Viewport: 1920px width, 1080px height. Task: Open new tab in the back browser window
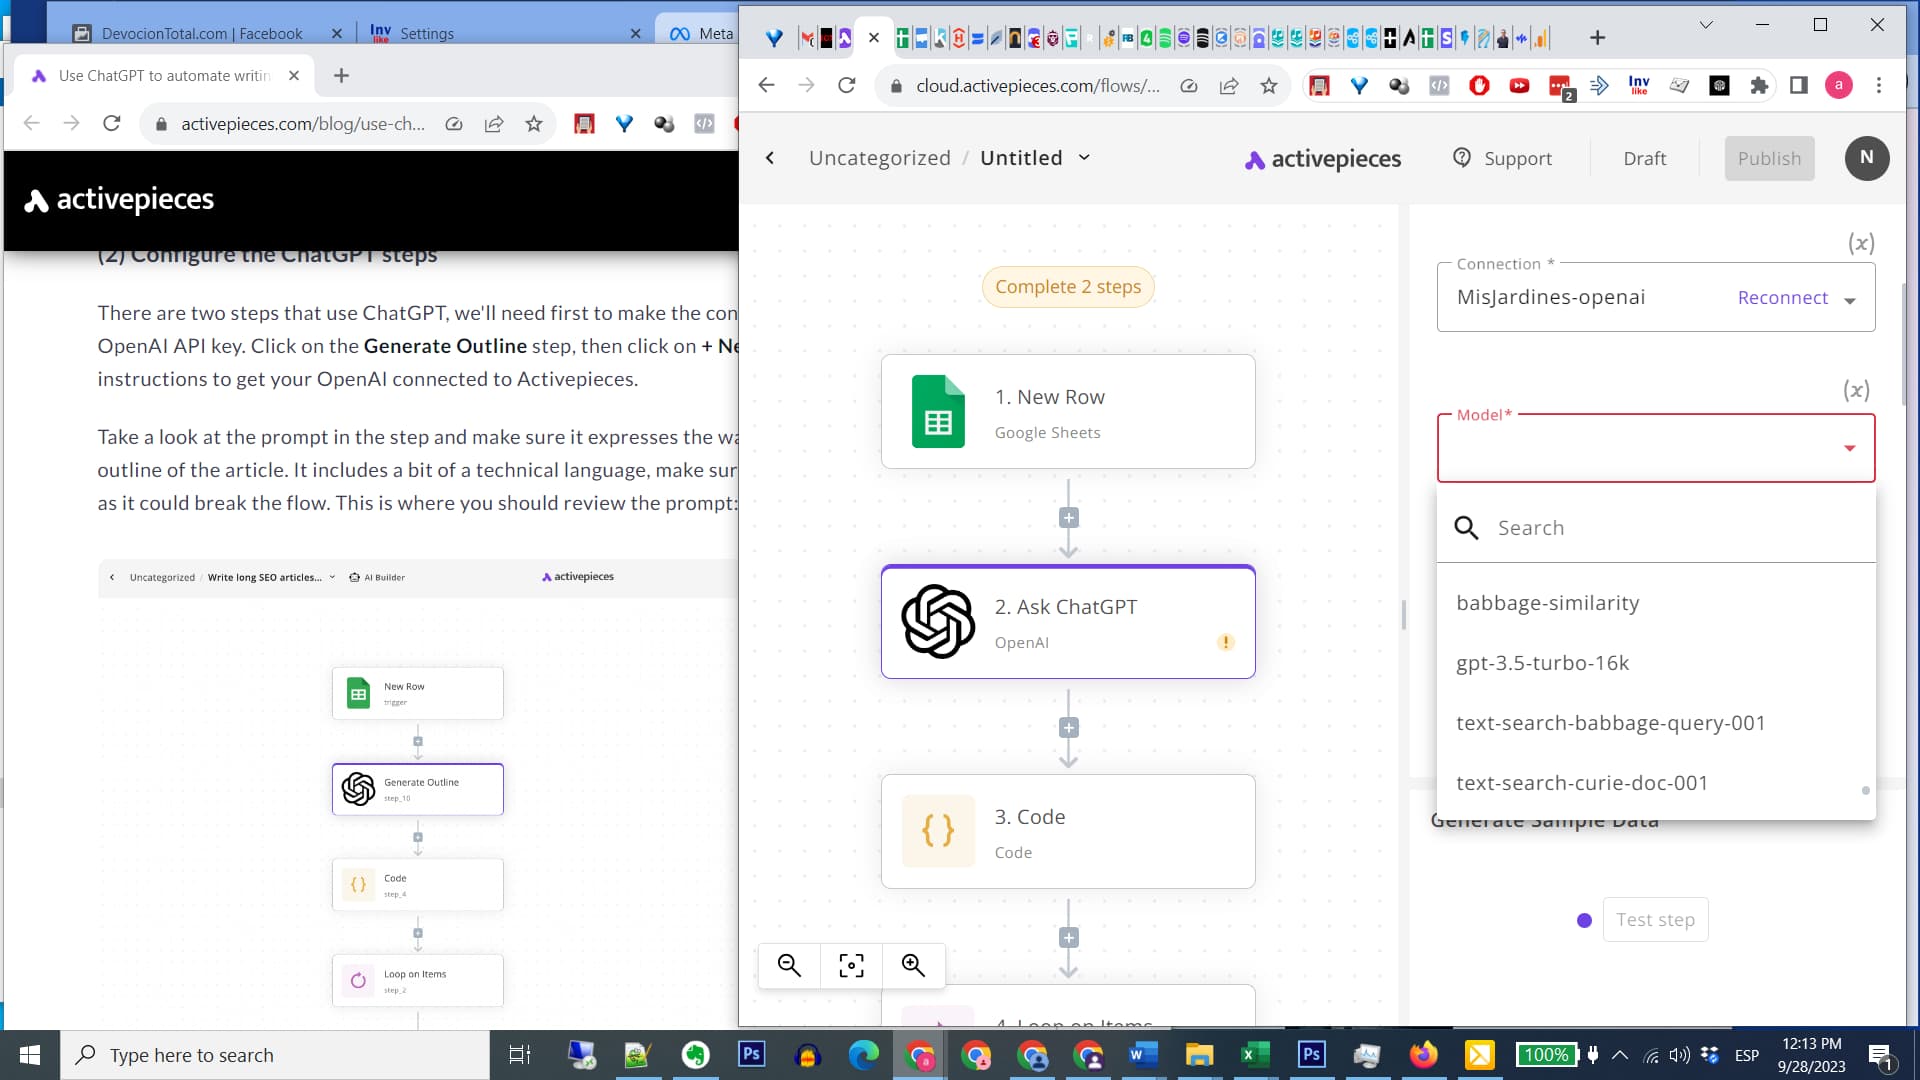[341, 76]
